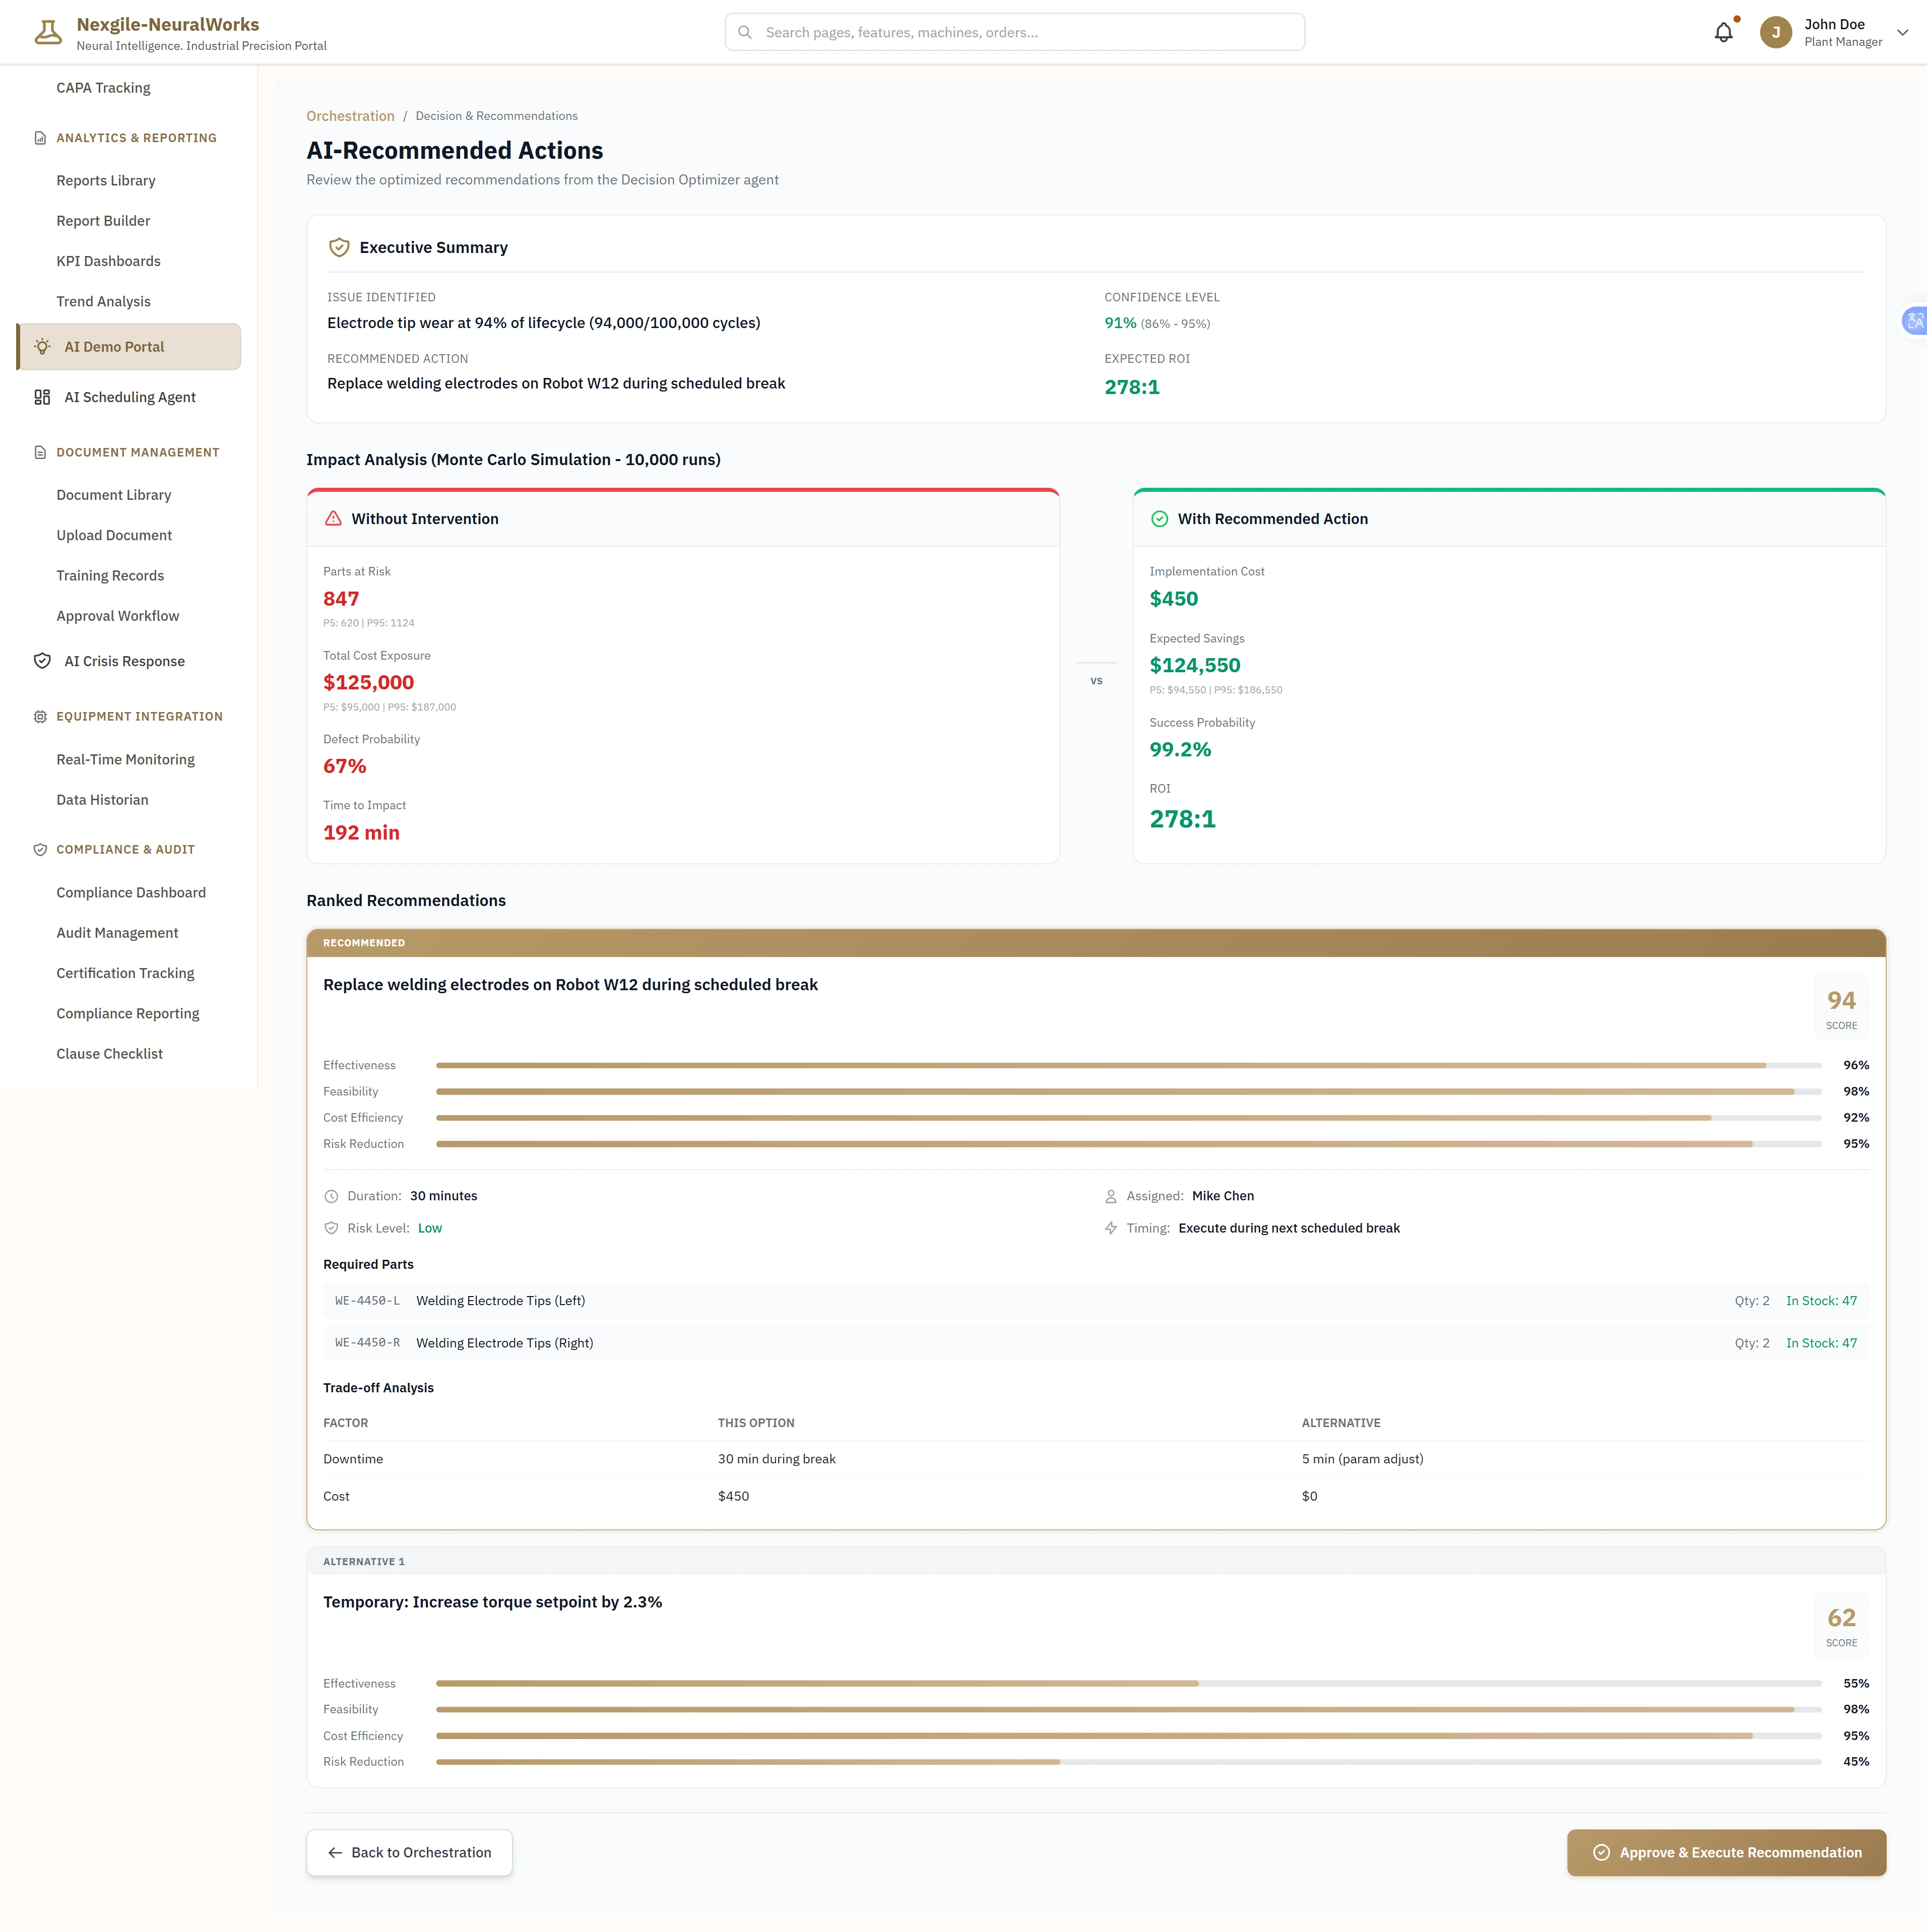Select the AI Scheduling Agent grid icon

[42, 397]
